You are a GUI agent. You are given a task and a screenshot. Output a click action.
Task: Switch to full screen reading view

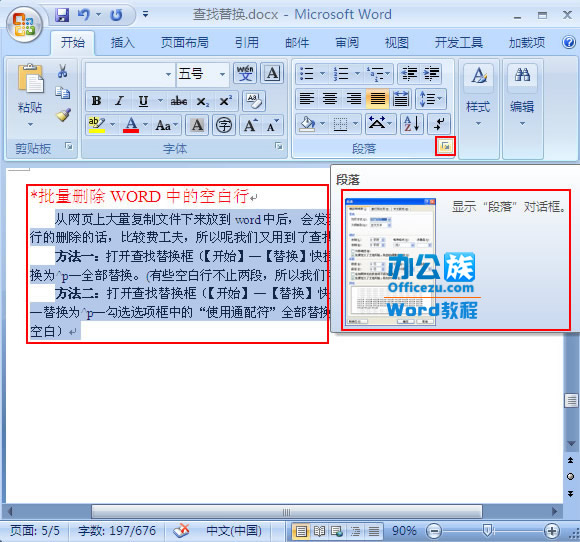click(x=319, y=531)
